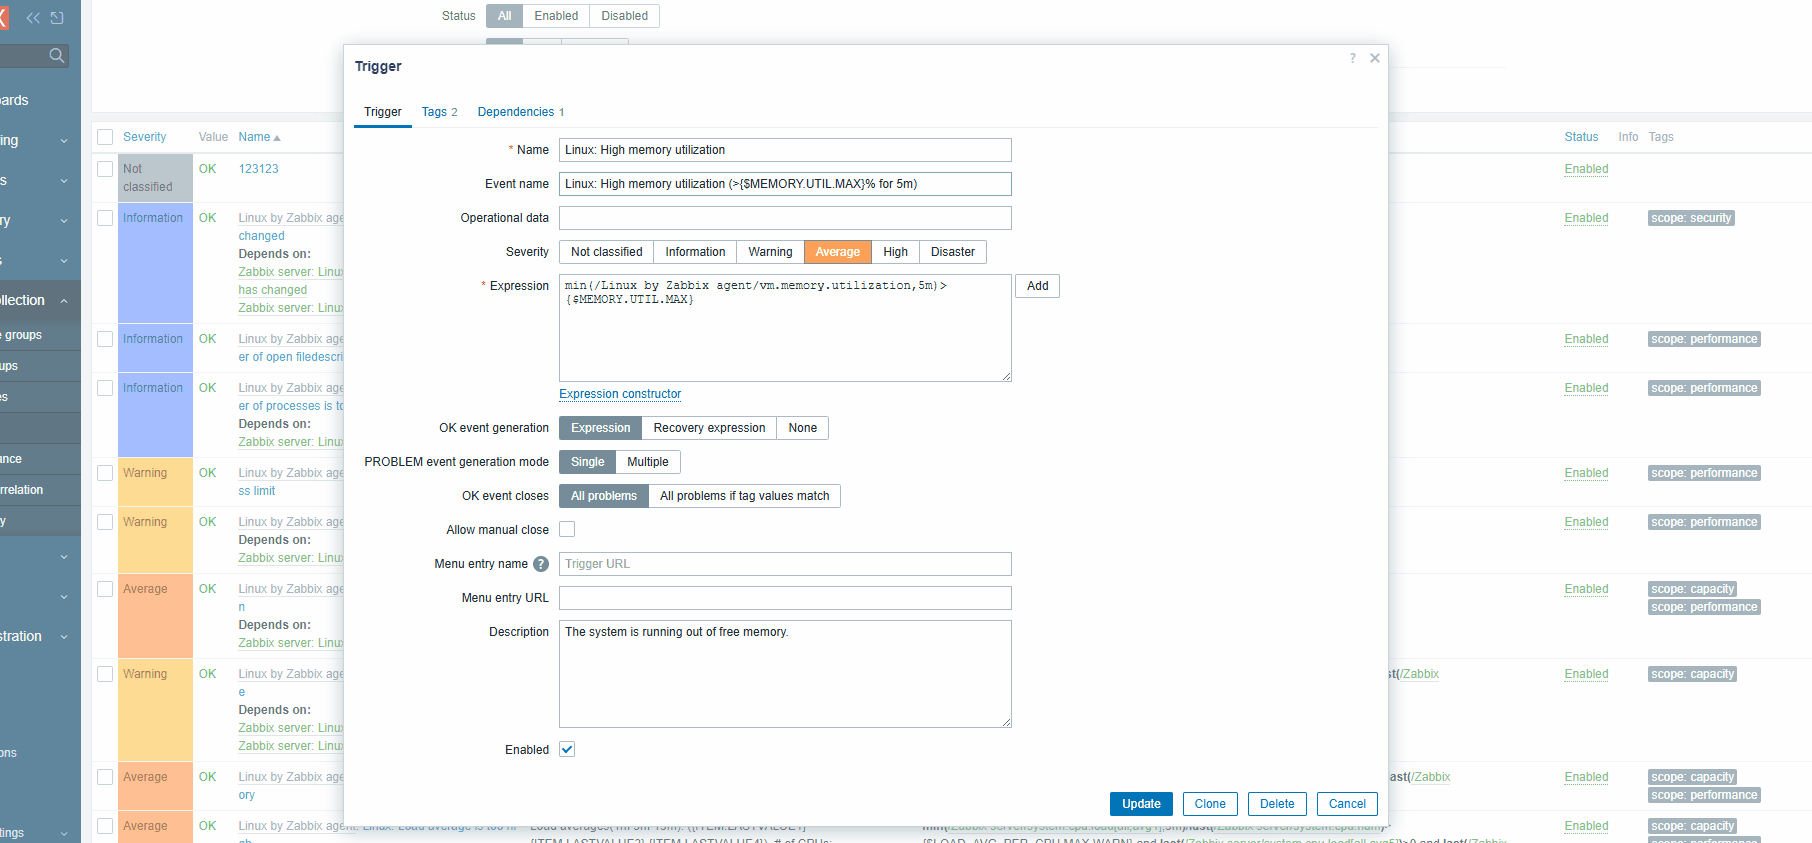The image size is (1812, 843).
Task: Sort the list by the Severity column header
Action: 145,137
